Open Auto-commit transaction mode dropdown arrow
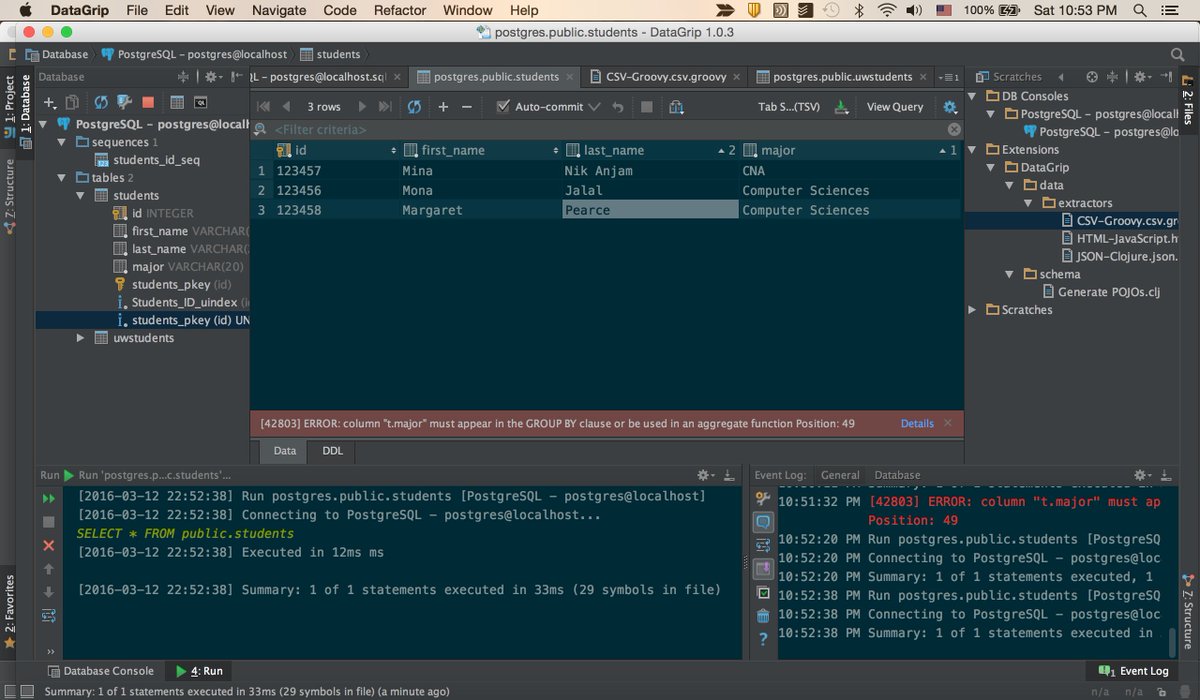The height and width of the screenshot is (700, 1200). (x=594, y=106)
